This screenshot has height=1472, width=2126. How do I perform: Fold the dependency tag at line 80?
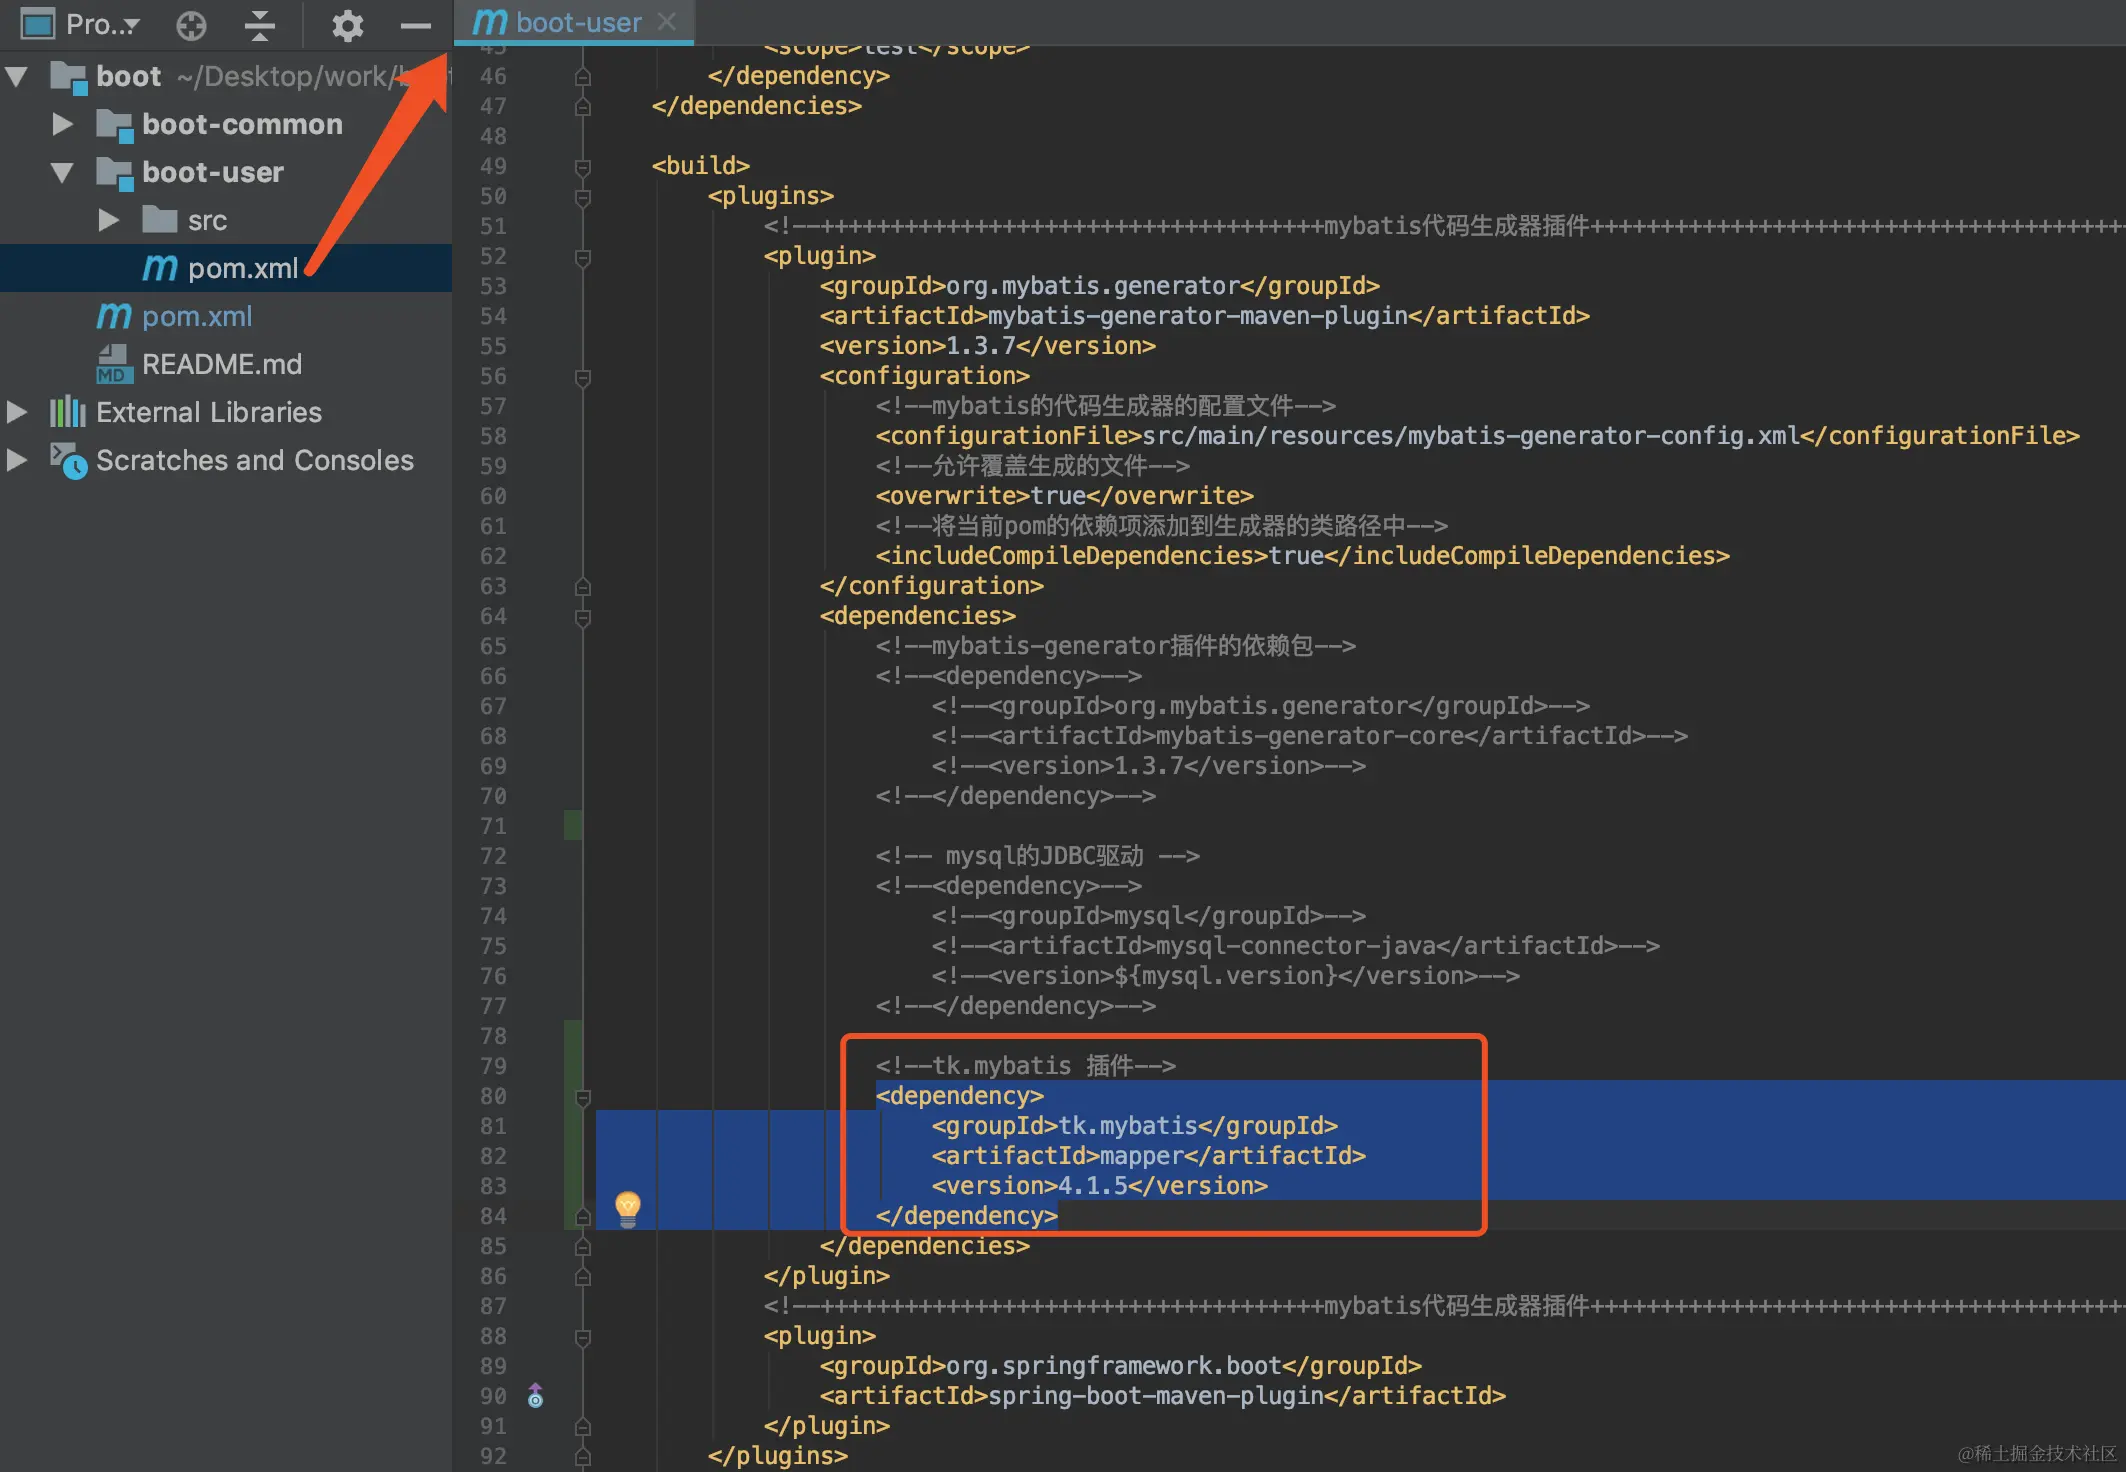click(x=583, y=1097)
